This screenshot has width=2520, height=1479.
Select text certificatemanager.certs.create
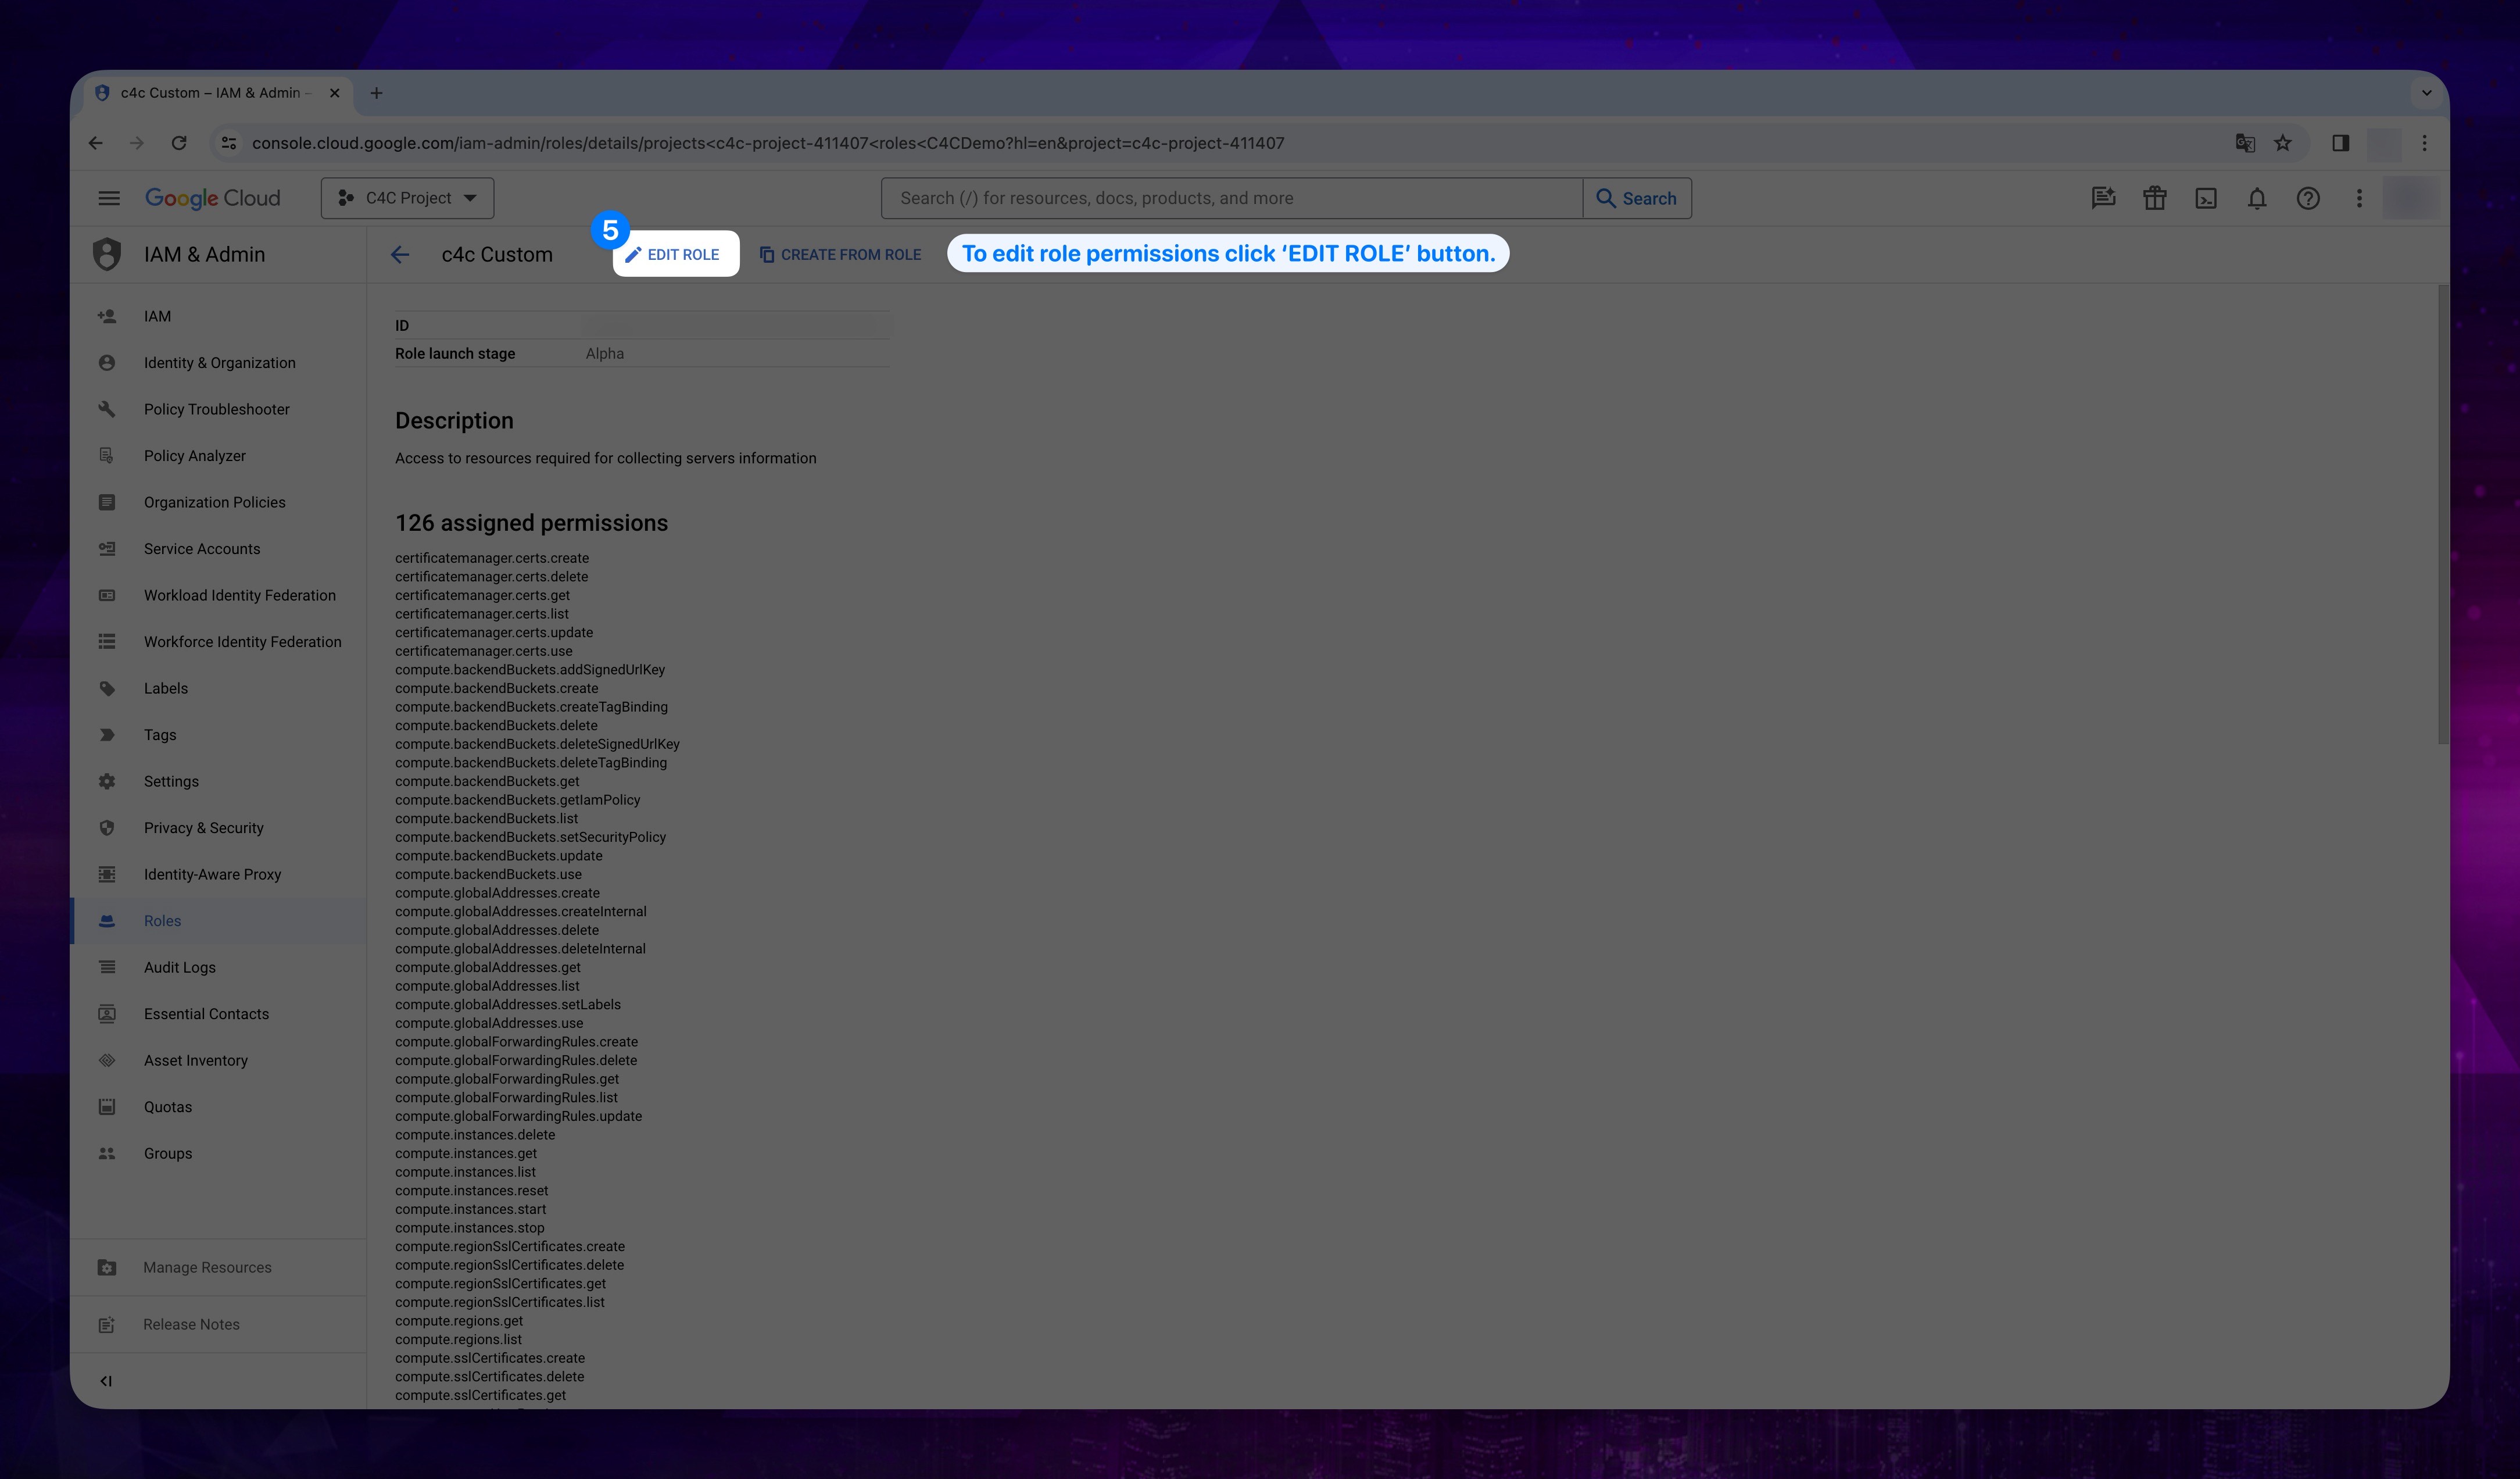click(x=492, y=558)
